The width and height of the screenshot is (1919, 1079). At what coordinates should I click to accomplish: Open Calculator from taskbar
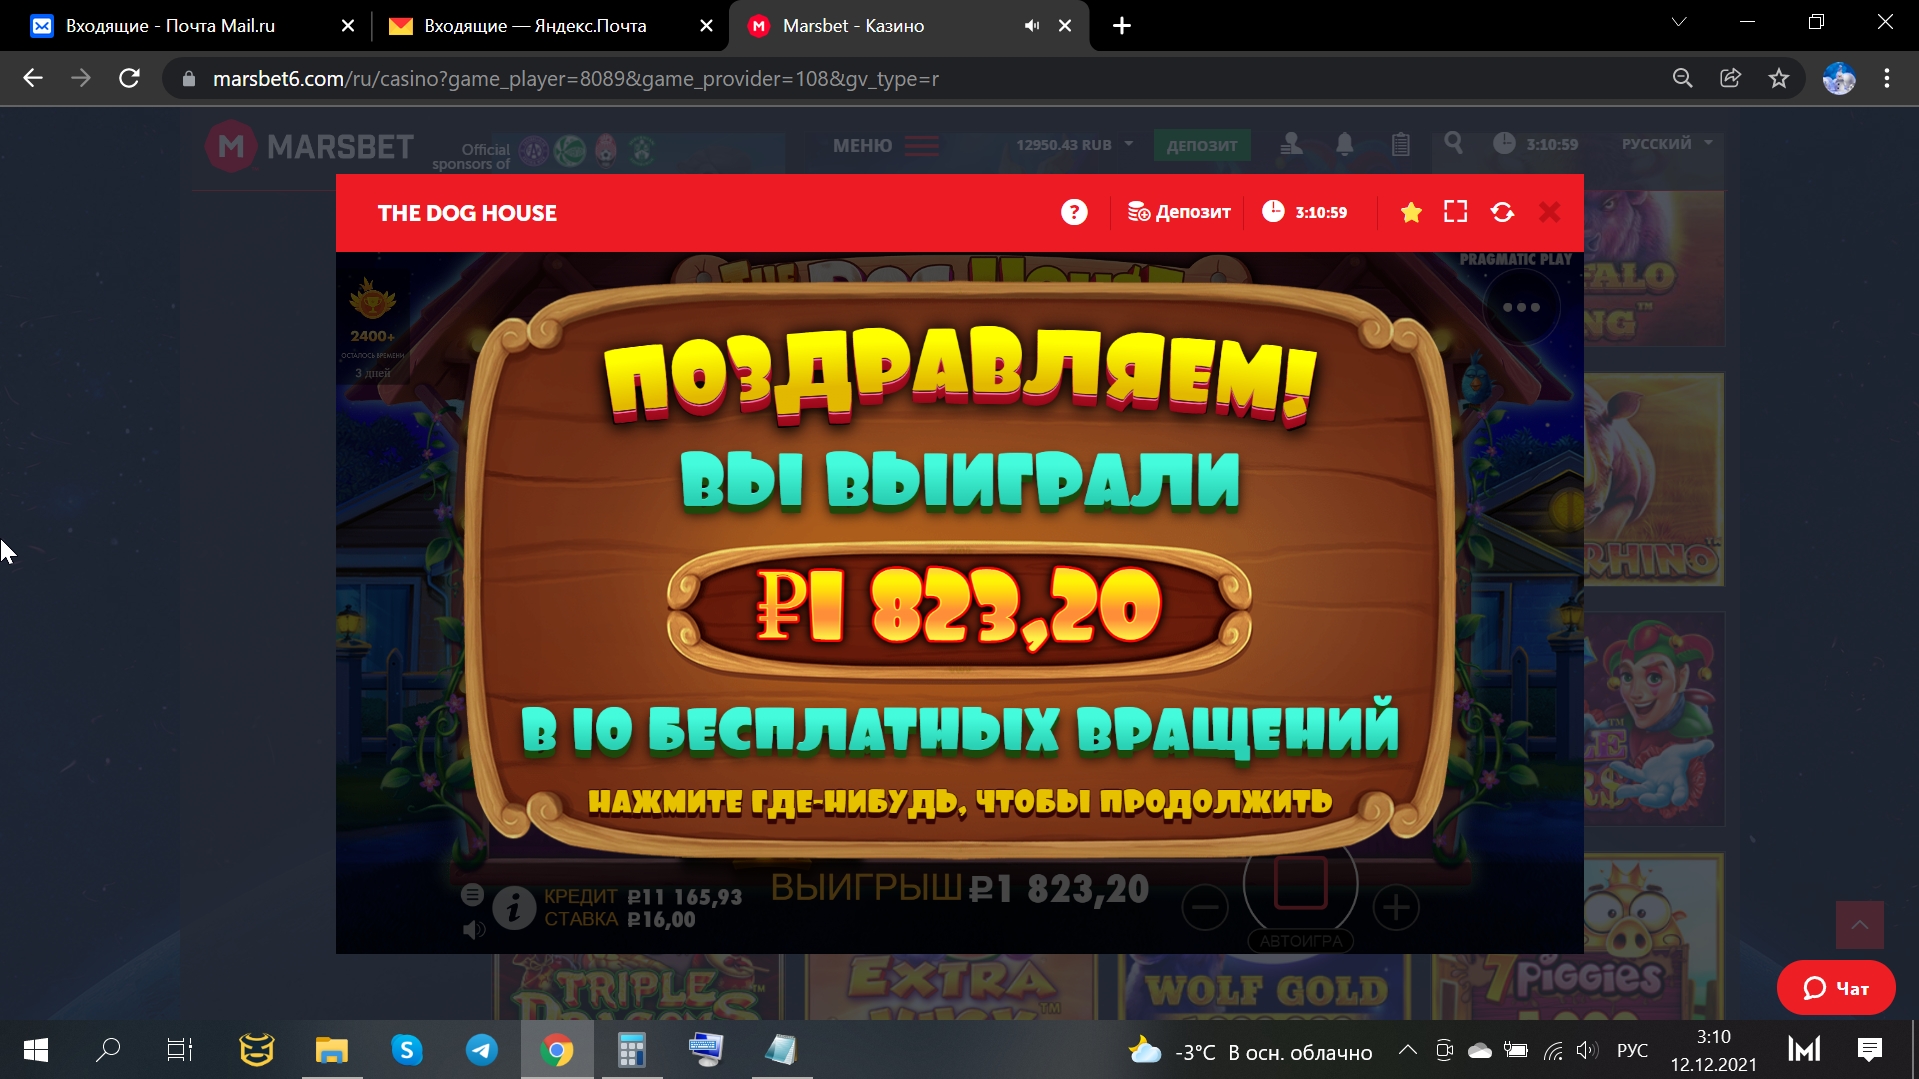pos(631,1050)
